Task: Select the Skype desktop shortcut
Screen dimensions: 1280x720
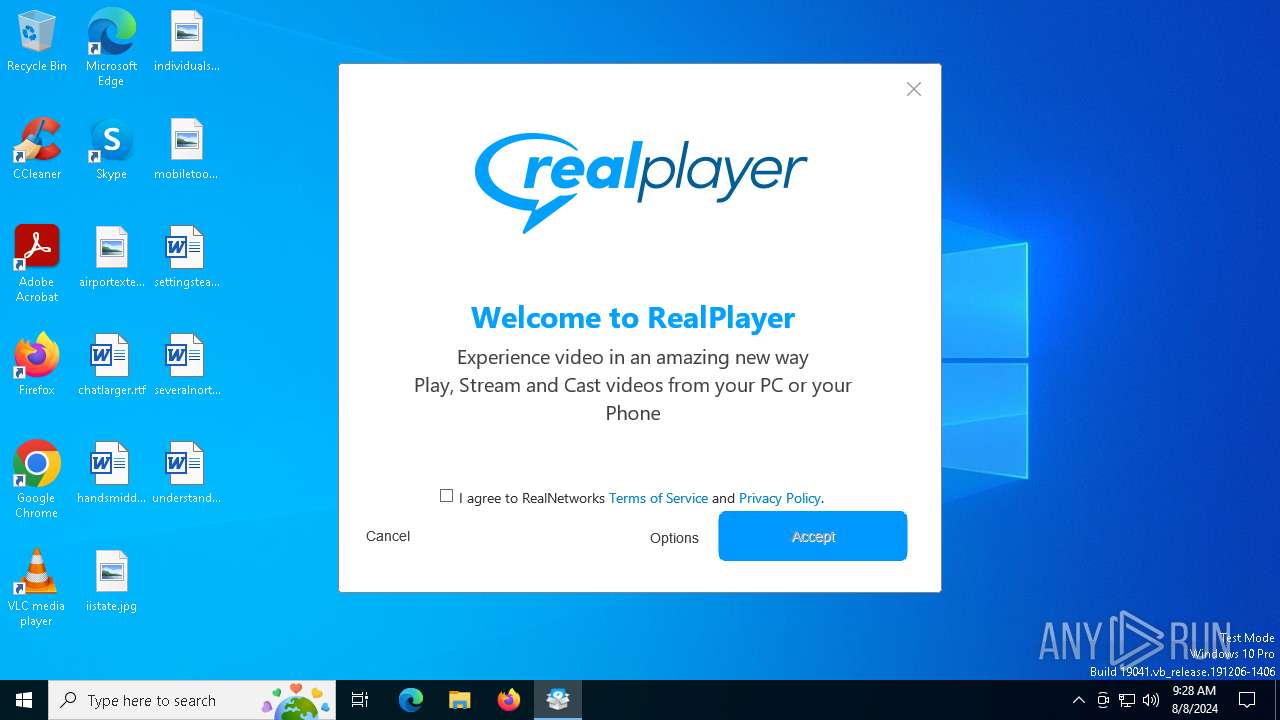Action: click(111, 150)
